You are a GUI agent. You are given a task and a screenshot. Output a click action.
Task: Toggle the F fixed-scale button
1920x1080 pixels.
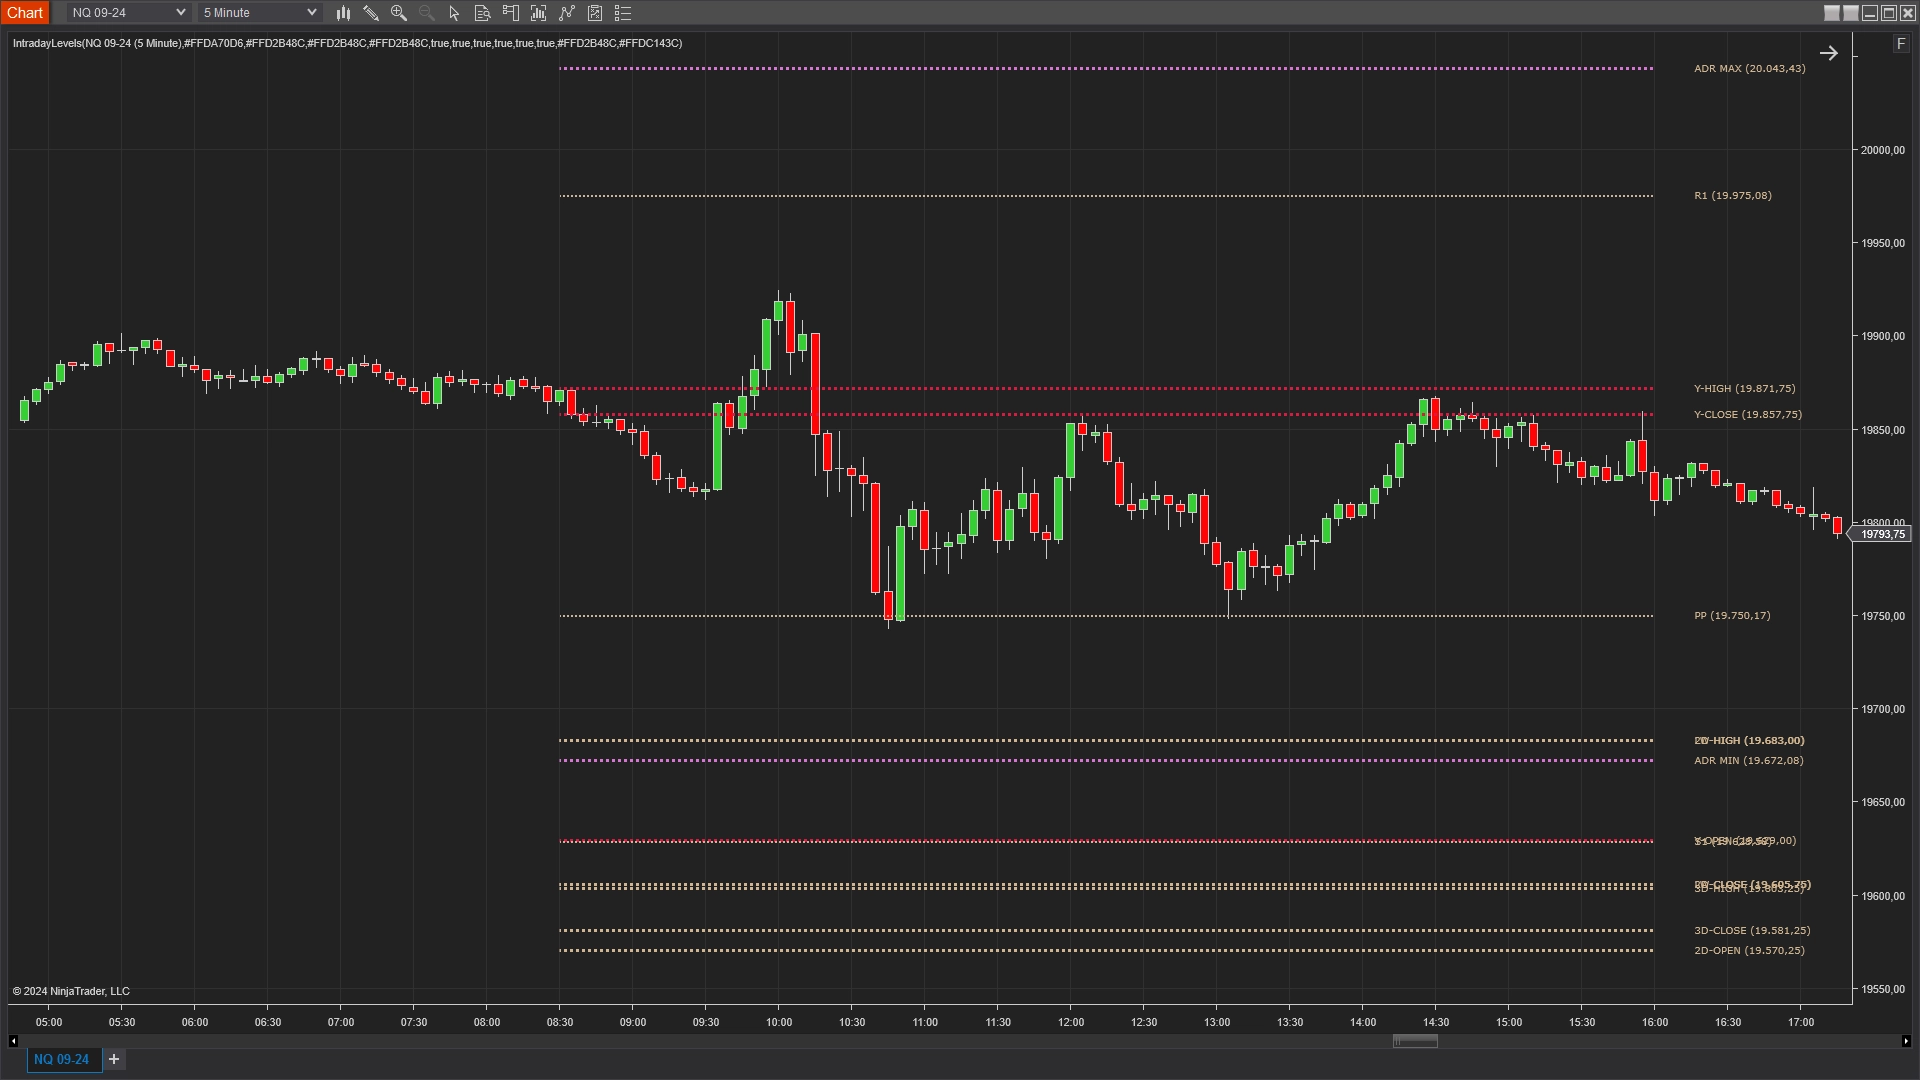pos(1901,44)
